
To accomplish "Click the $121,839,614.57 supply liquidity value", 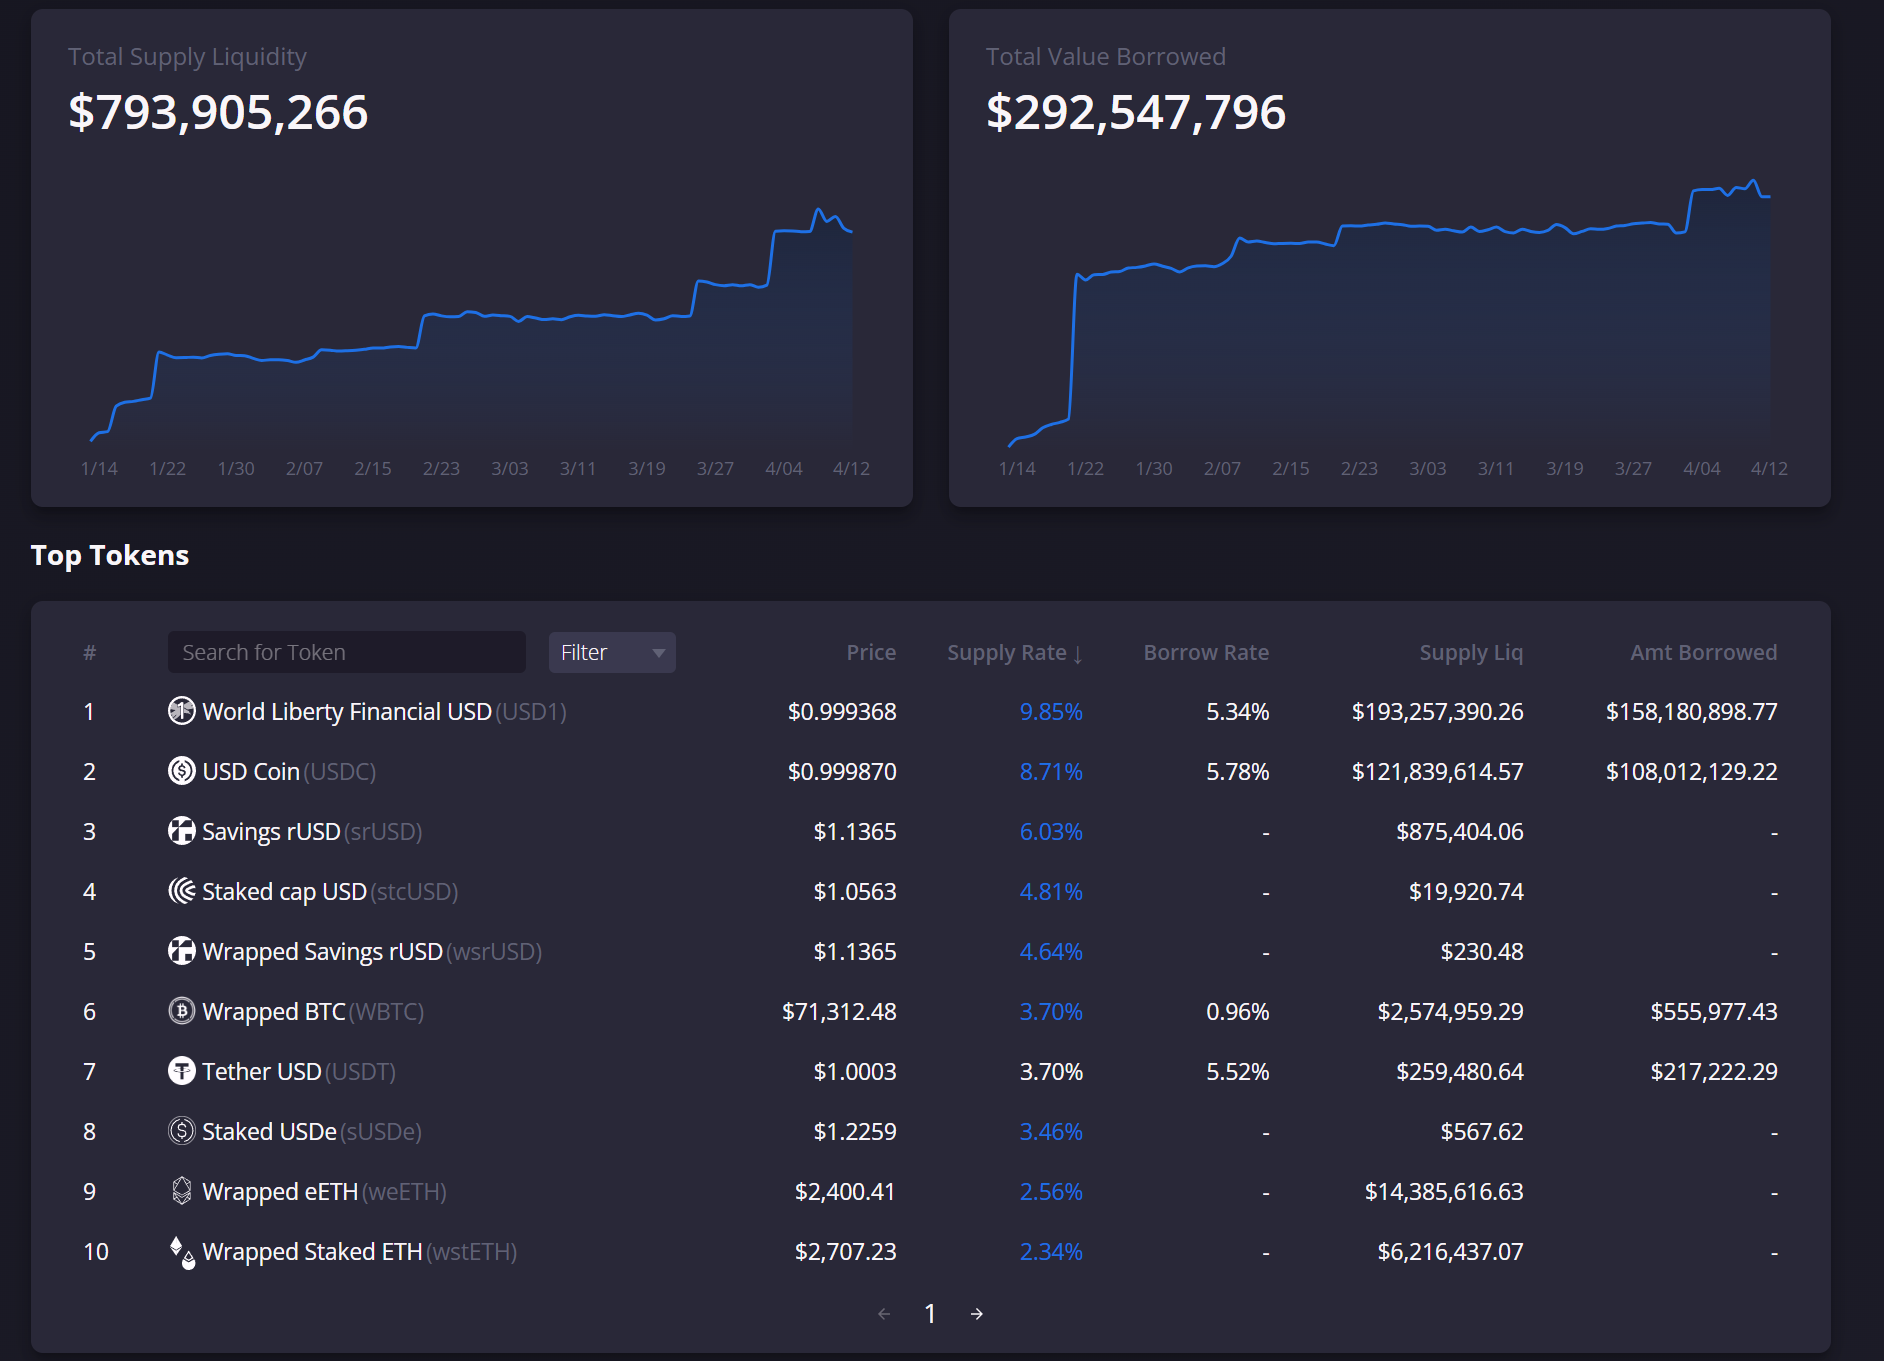I will point(1437,771).
